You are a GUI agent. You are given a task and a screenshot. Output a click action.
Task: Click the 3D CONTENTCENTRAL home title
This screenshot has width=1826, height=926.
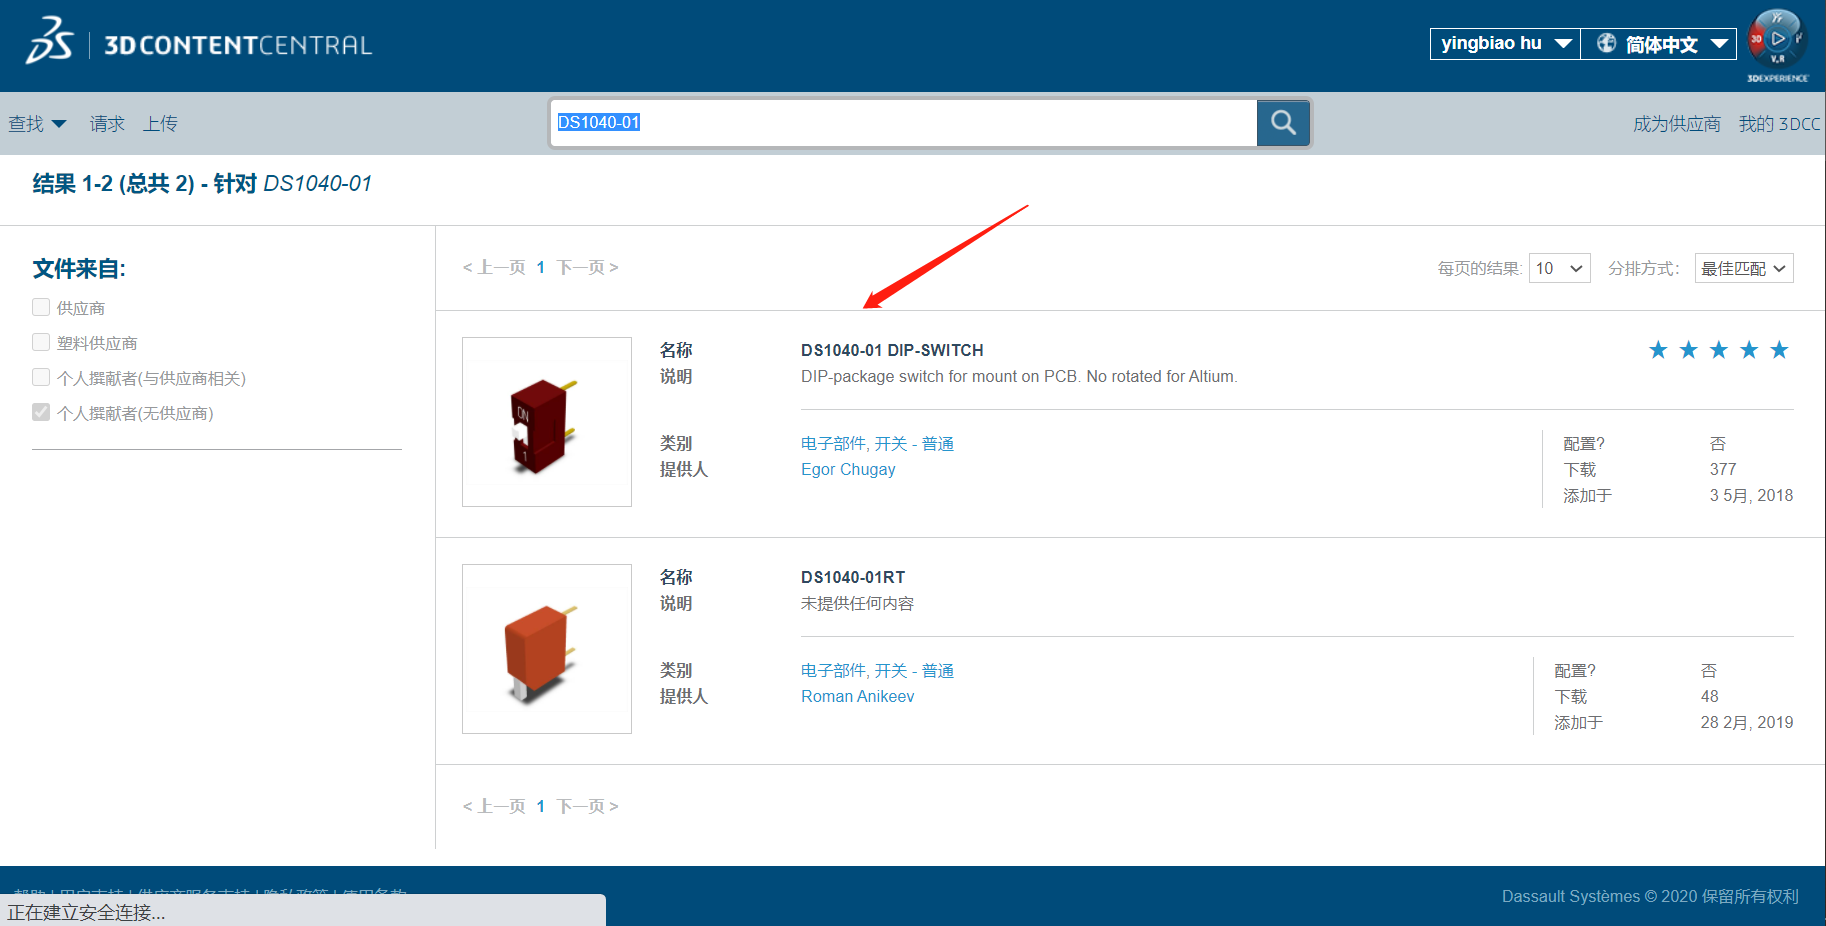[x=238, y=45]
